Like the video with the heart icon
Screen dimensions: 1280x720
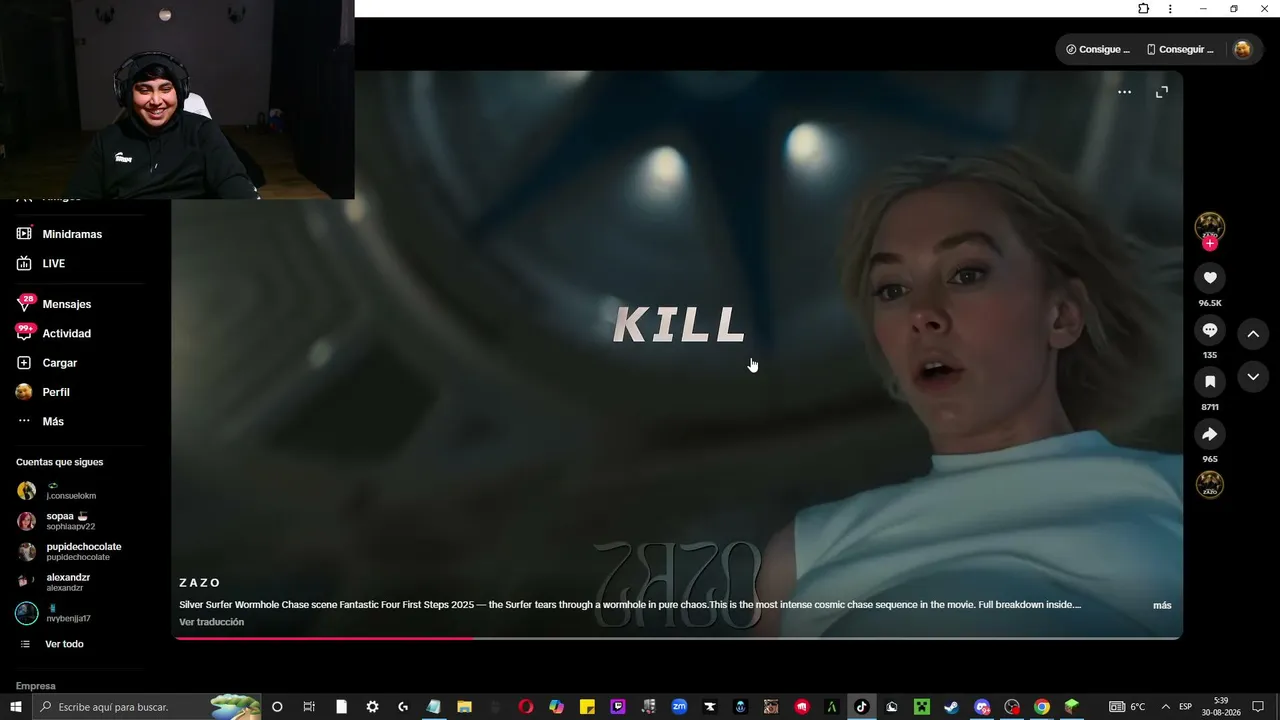click(x=1210, y=278)
